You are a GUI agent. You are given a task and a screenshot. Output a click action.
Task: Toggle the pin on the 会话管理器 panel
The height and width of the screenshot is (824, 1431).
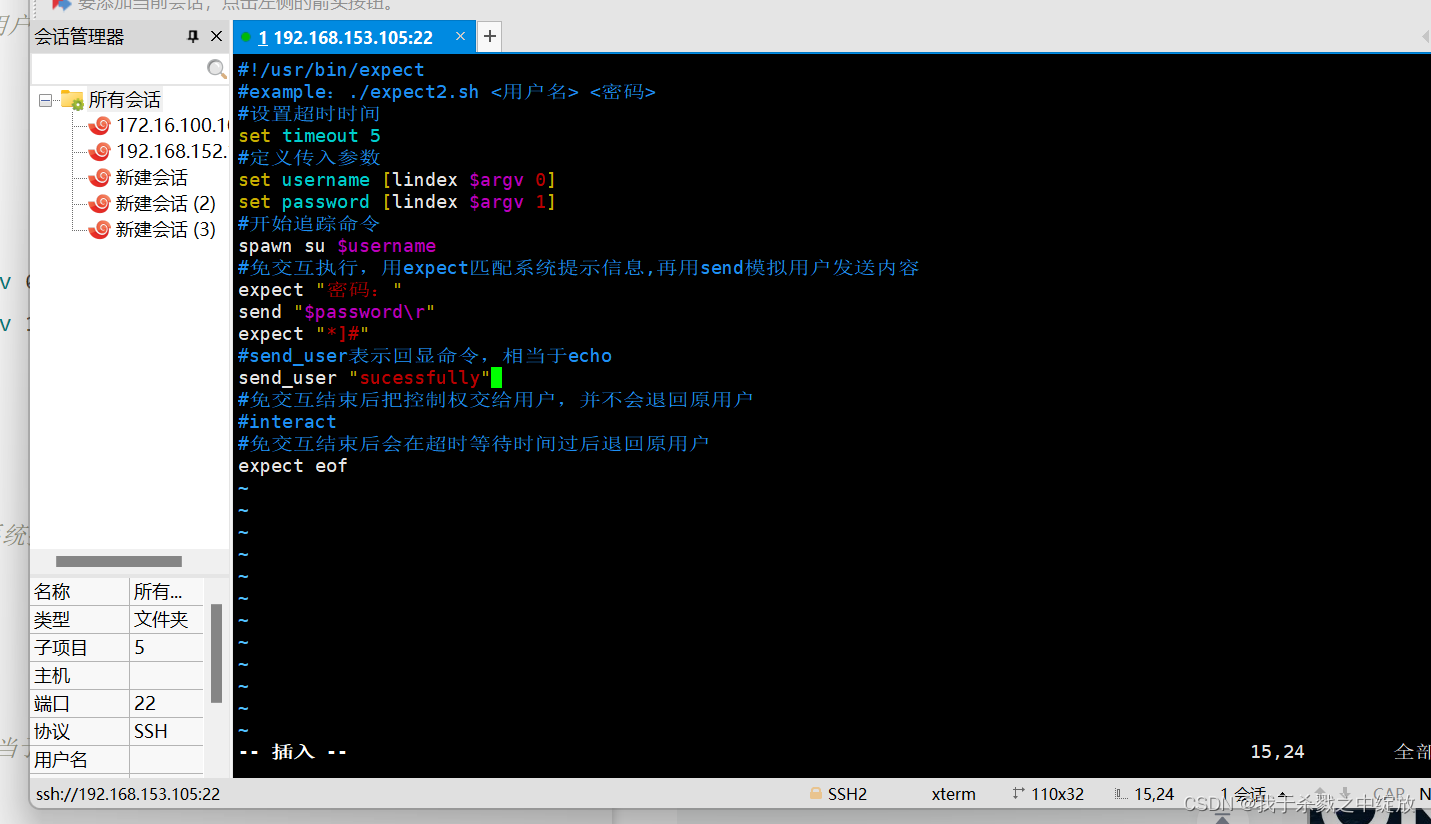193,36
